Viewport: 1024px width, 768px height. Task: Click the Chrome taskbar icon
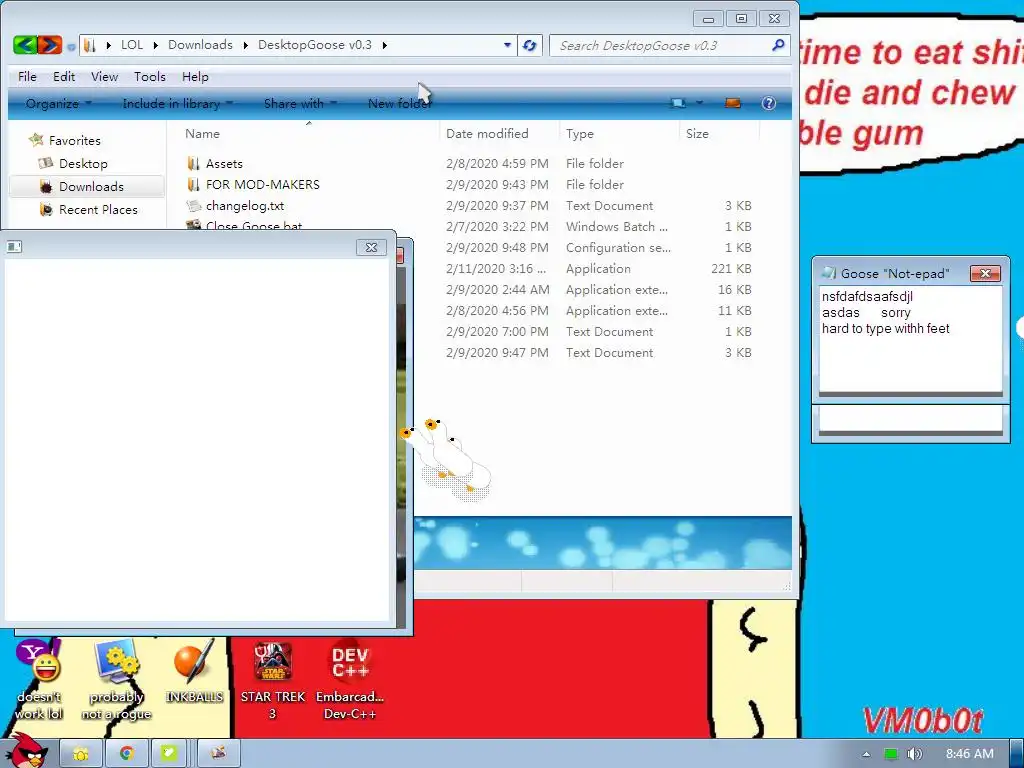coord(126,754)
